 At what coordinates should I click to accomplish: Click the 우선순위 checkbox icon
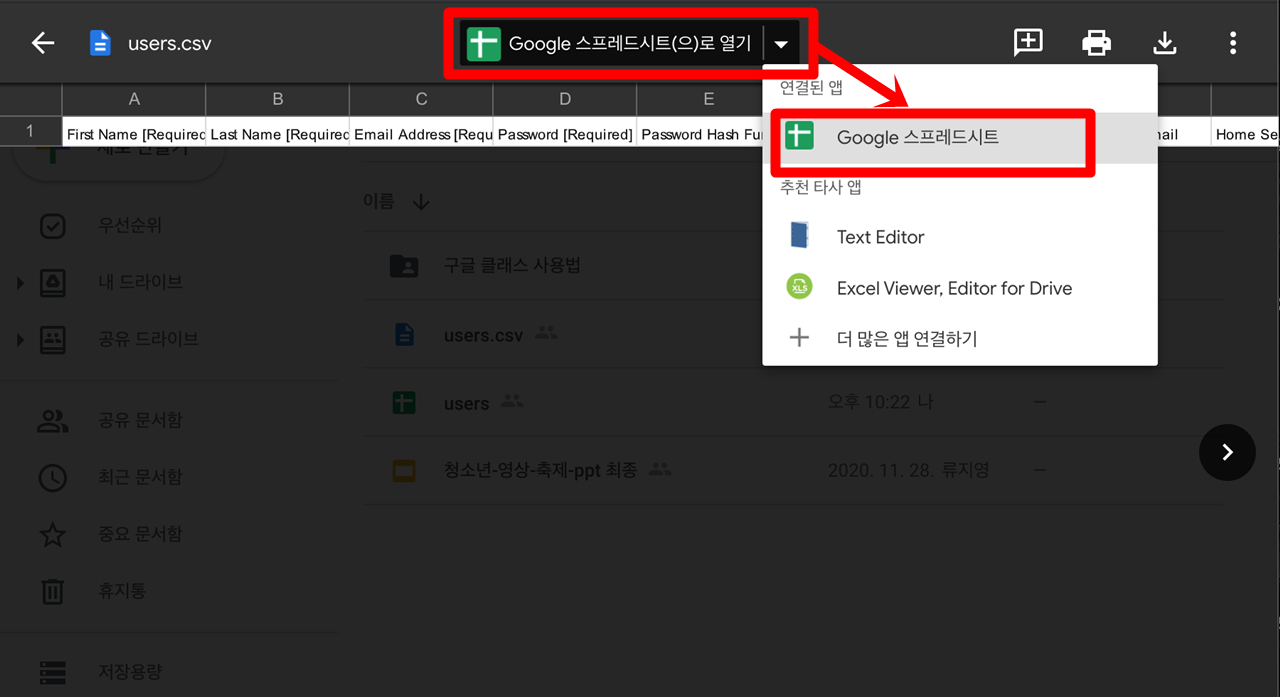coord(52,226)
